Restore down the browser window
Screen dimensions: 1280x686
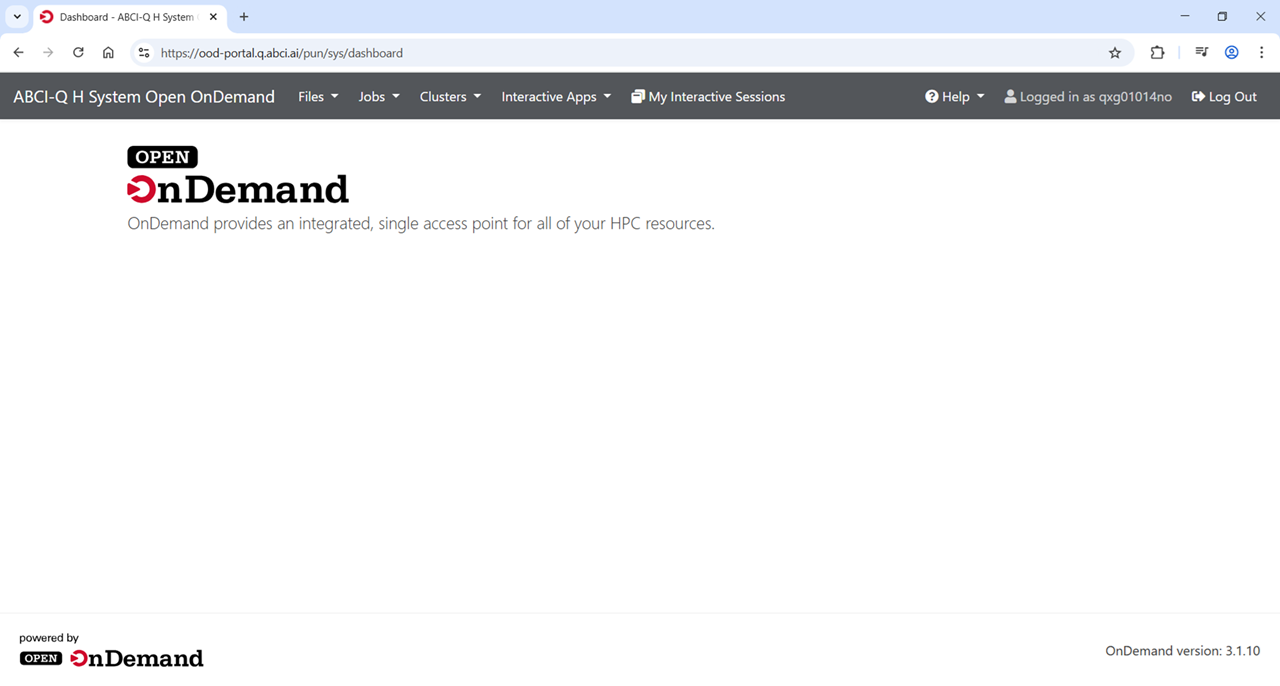(1222, 16)
